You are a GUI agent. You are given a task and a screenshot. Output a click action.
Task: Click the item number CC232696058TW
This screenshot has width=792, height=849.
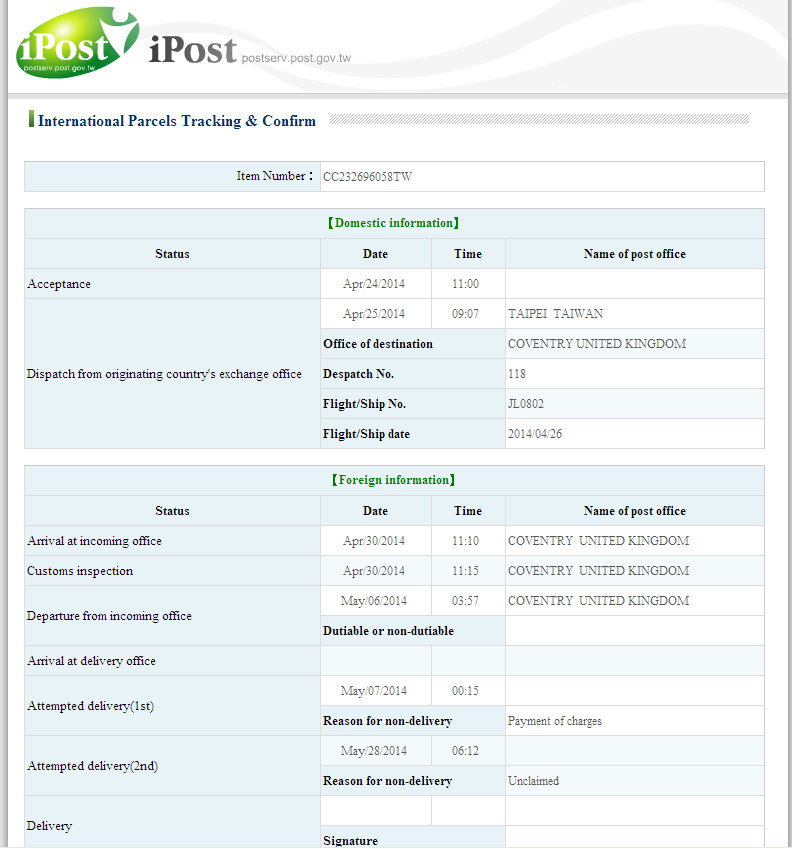pyautogui.click(x=367, y=177)
